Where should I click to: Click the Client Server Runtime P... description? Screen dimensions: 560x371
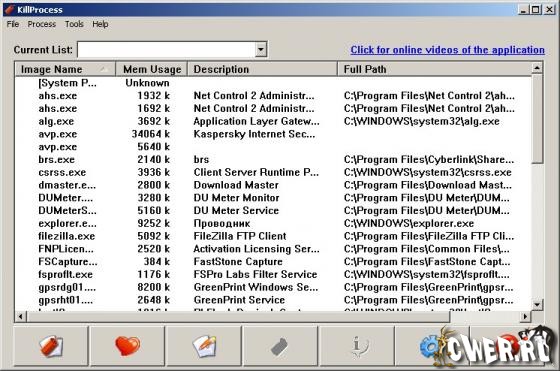256,172
